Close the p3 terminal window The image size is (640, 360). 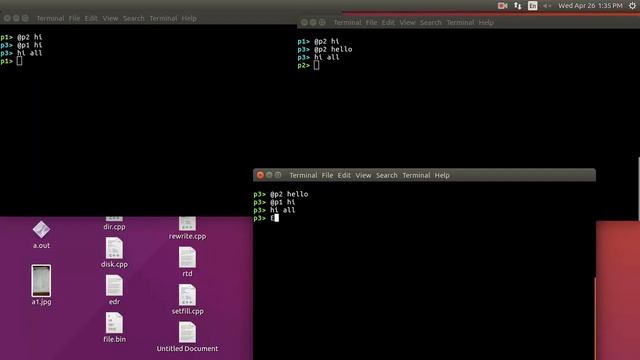(260, 175)
